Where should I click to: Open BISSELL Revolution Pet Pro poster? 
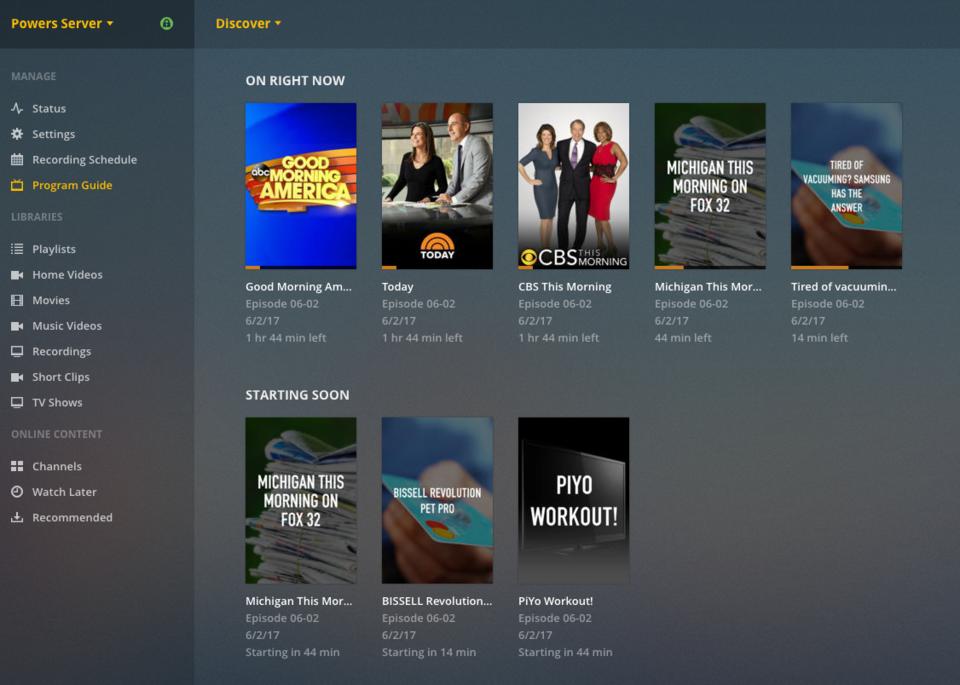tap(437, 500)
